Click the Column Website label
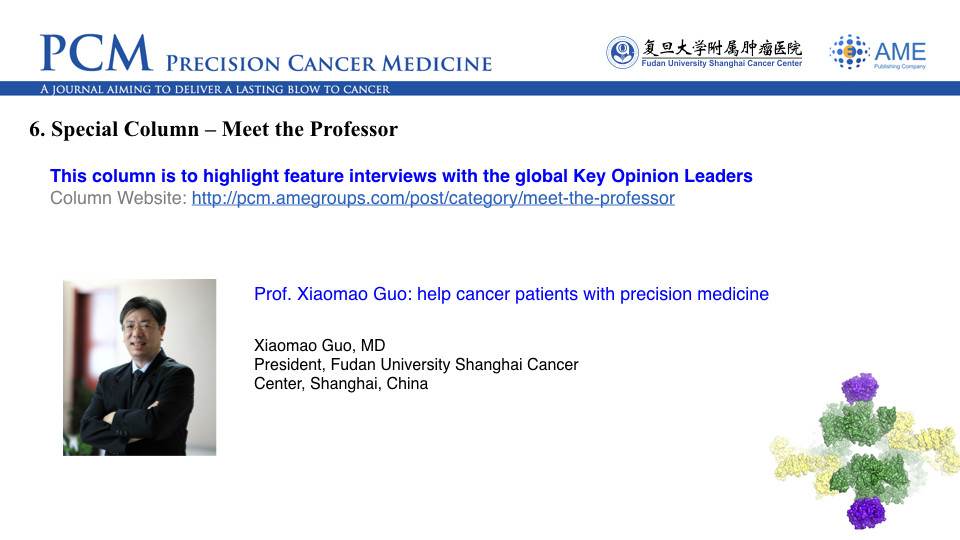Image resolution: width=960 pixels, height=540 pixels. coord(118,198)
